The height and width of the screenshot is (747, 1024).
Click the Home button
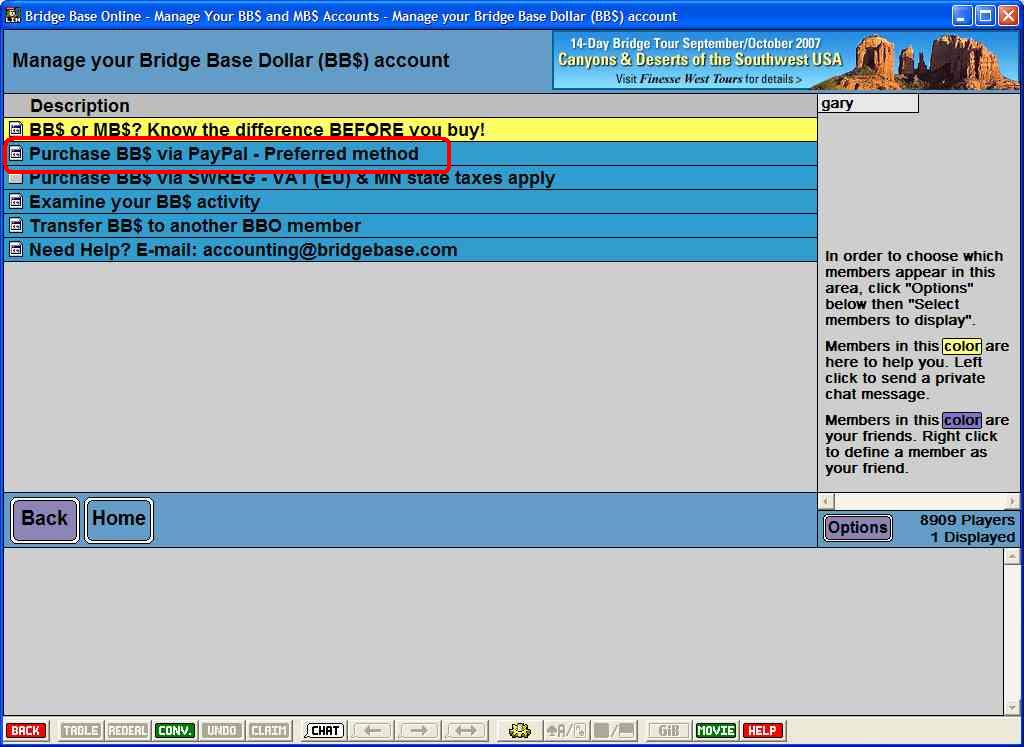(x=119, y=520)
